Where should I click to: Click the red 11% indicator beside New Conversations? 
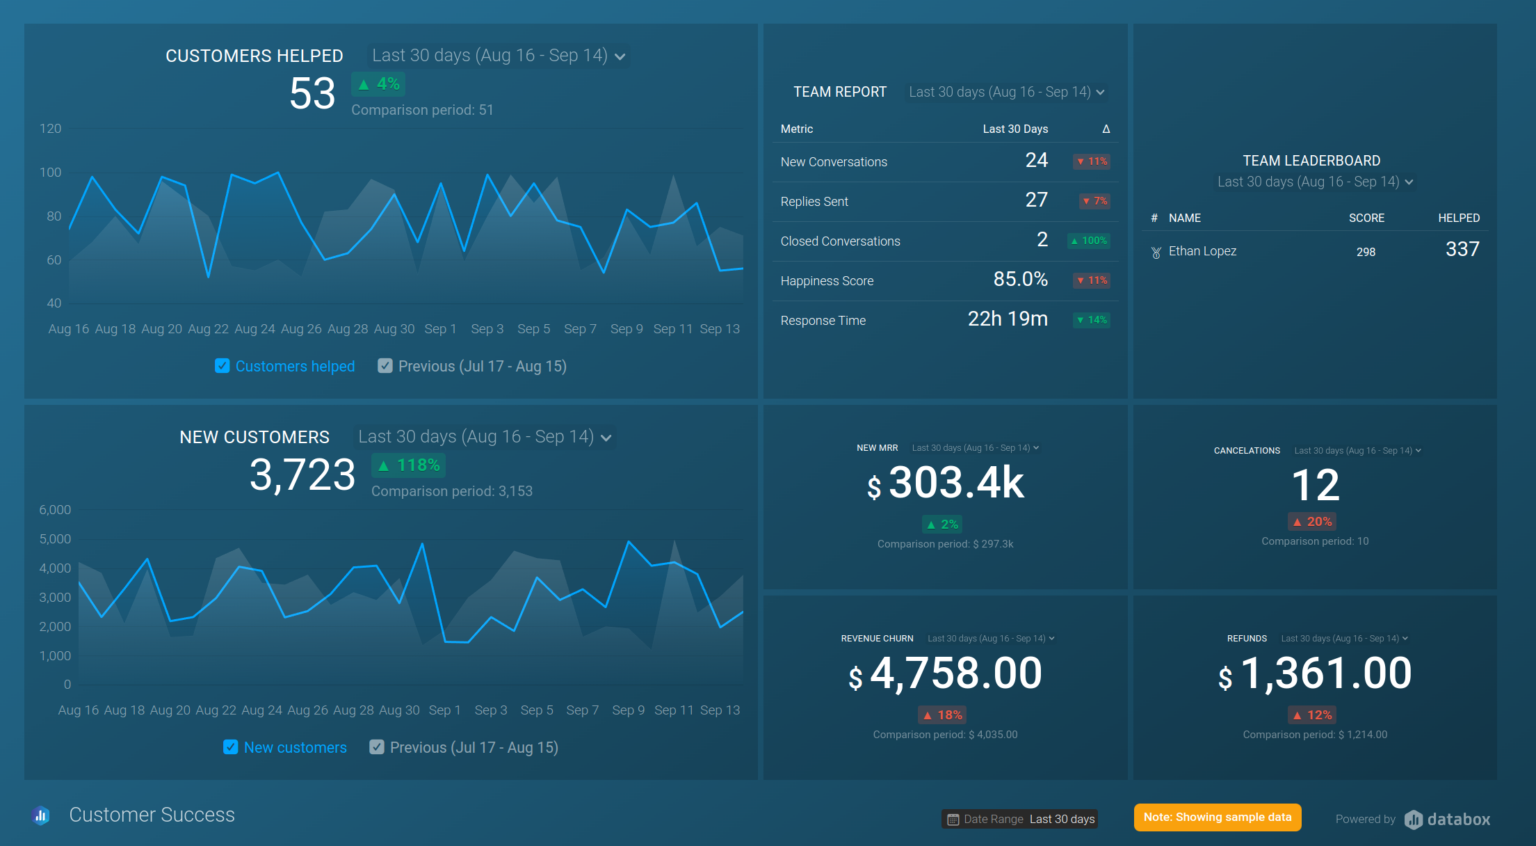tap(1091, 161)
